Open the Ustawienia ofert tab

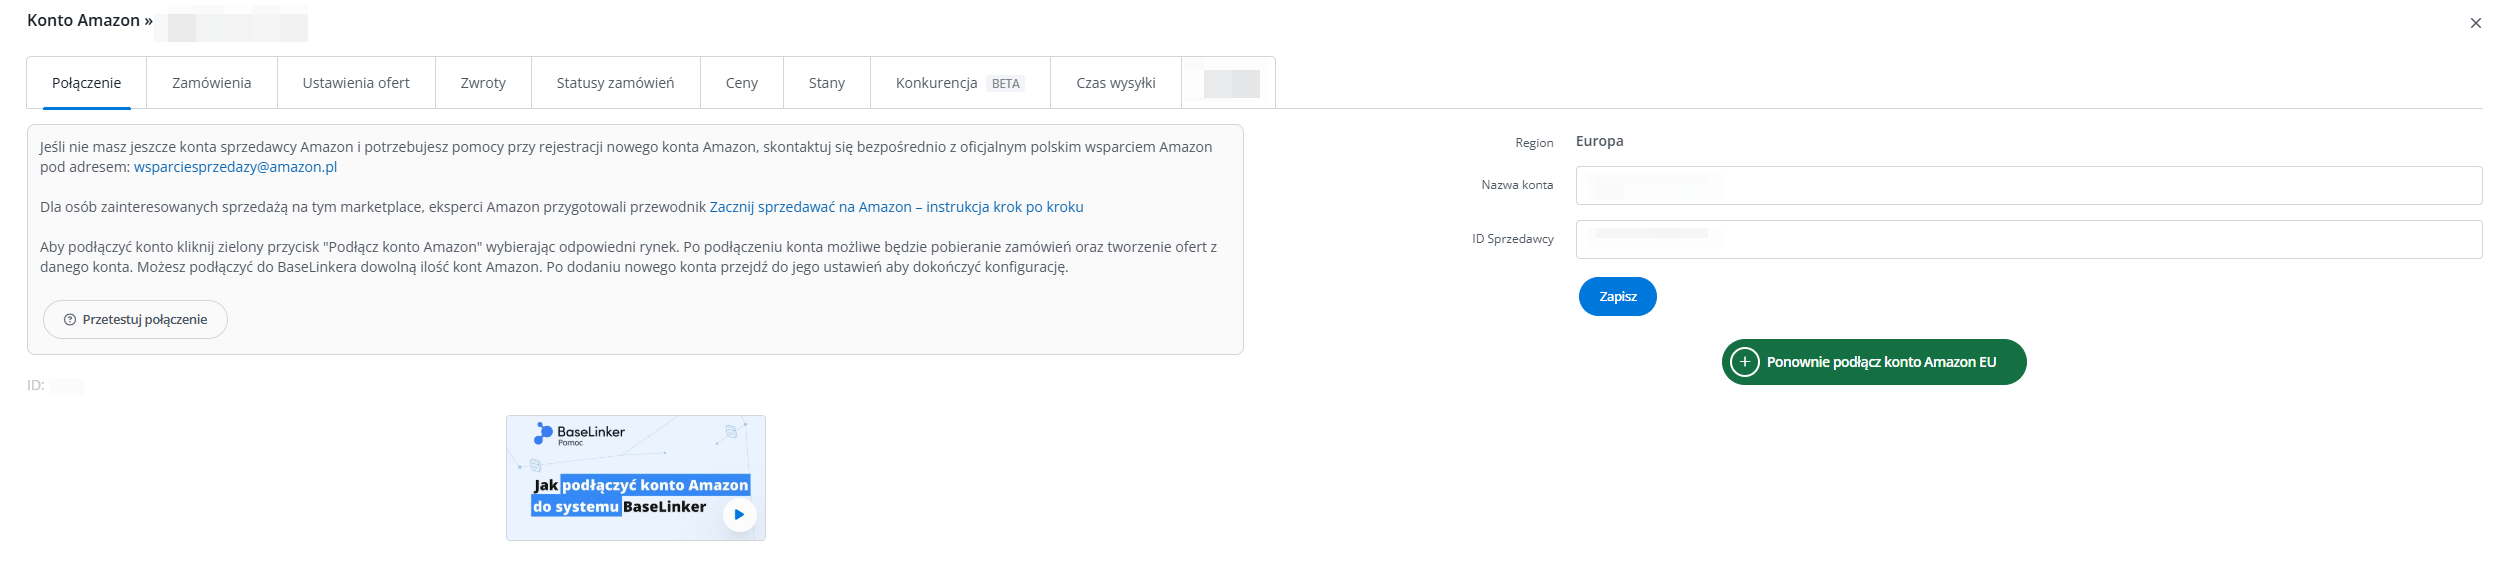pyautogui.click(x=356, y=83)
